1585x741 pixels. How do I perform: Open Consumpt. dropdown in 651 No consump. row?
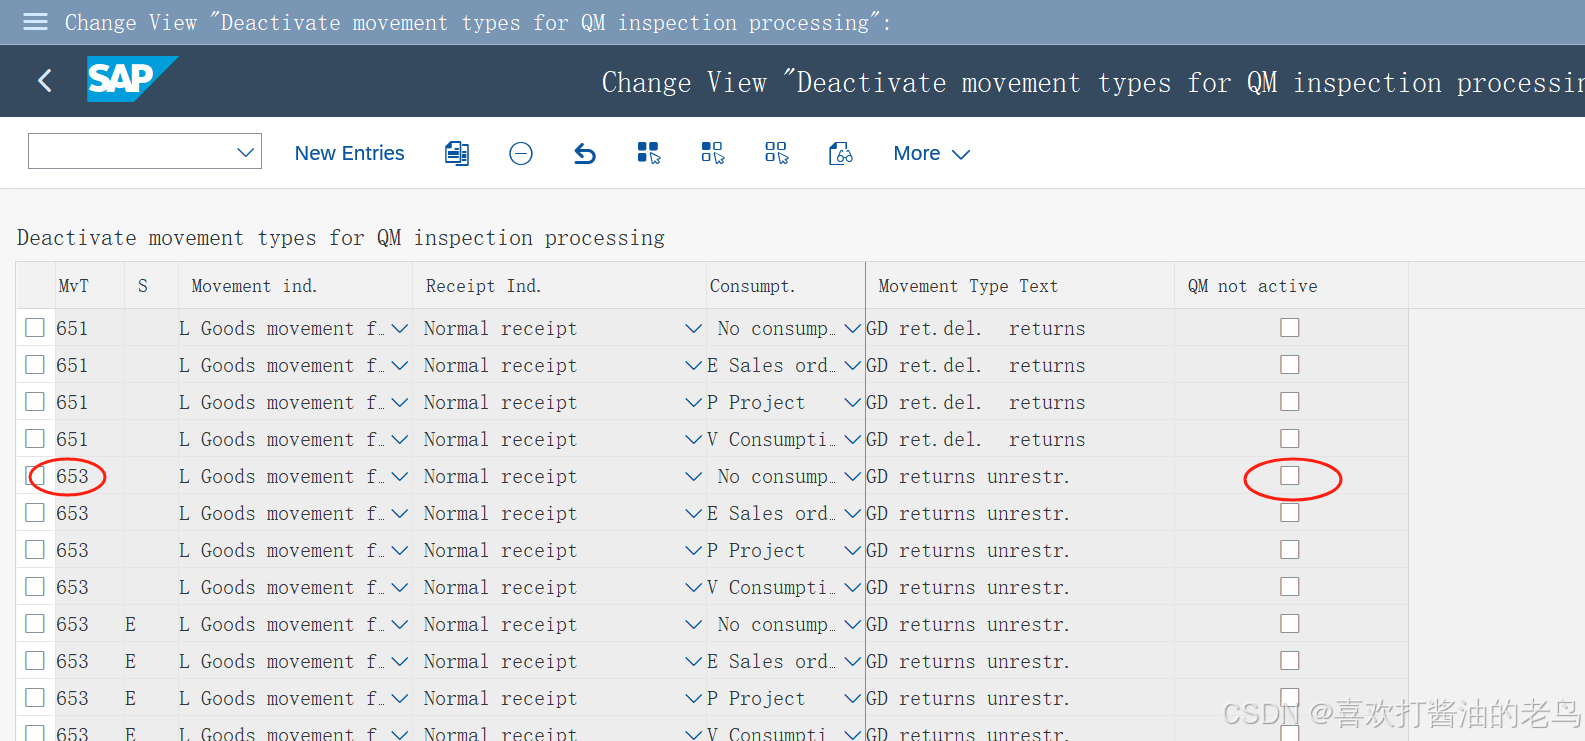pyautogui.click(x=853, y=328)
